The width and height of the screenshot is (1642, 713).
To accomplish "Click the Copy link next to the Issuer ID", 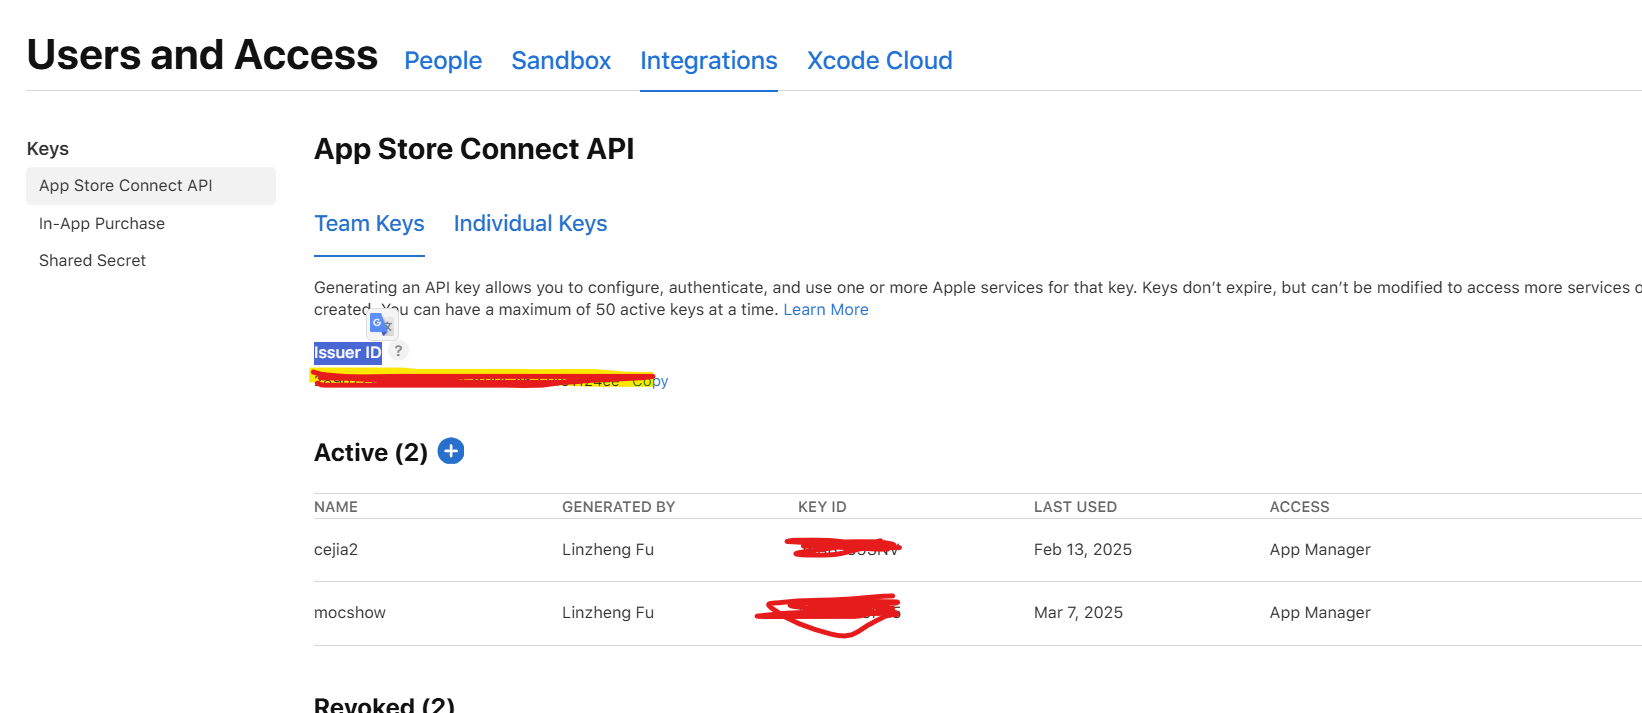I will coord(650,381).
